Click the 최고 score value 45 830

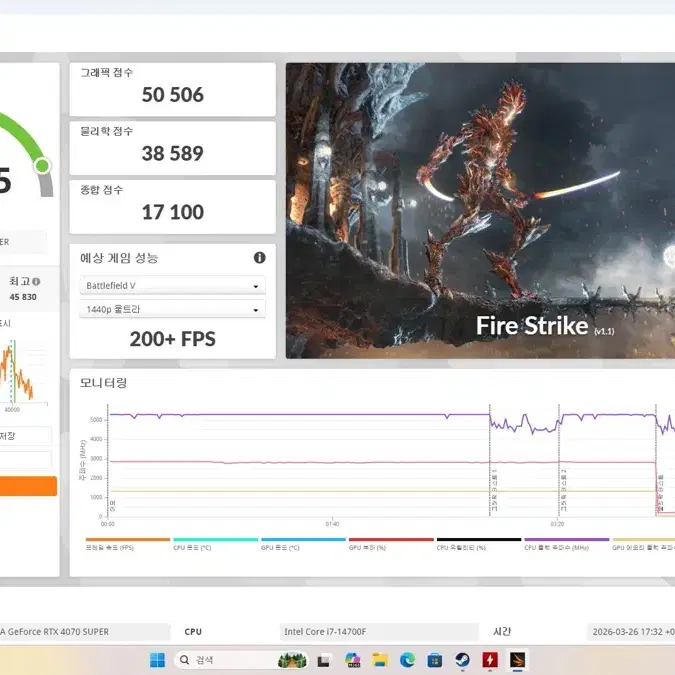point(23,297)
